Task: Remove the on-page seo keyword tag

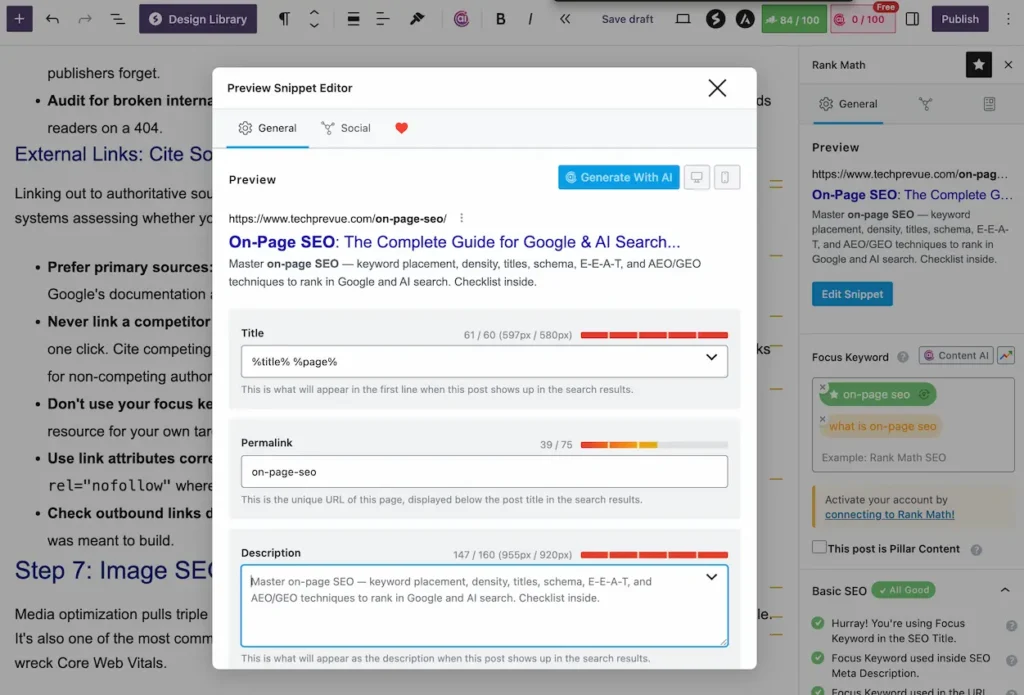Action: [x=822, y=387]
